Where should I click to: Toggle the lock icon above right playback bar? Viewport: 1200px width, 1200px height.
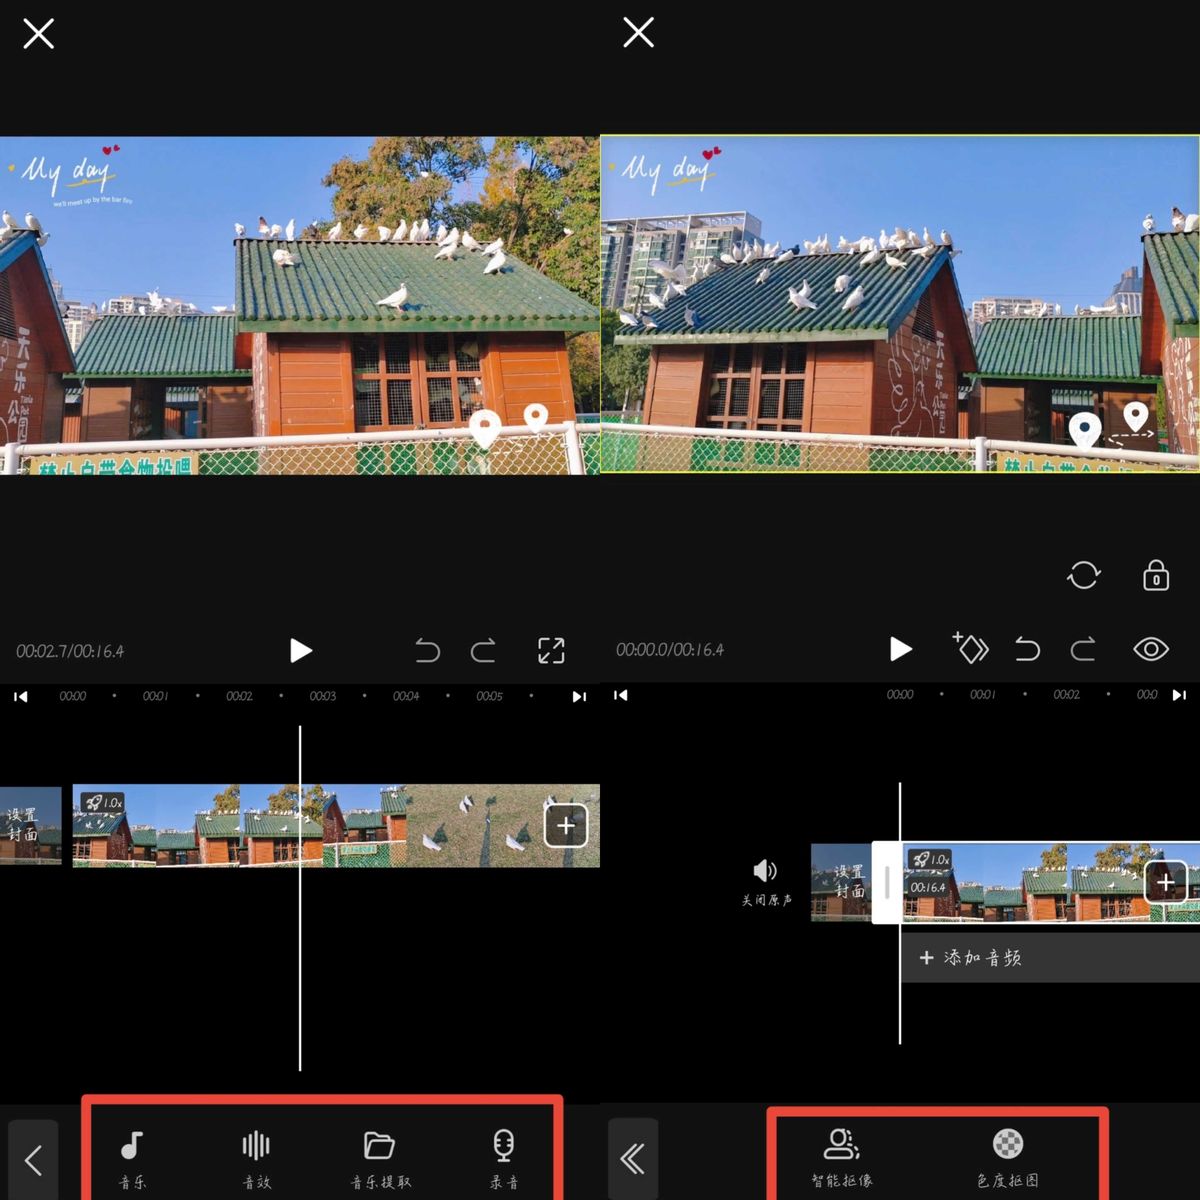pos(1156,575)
